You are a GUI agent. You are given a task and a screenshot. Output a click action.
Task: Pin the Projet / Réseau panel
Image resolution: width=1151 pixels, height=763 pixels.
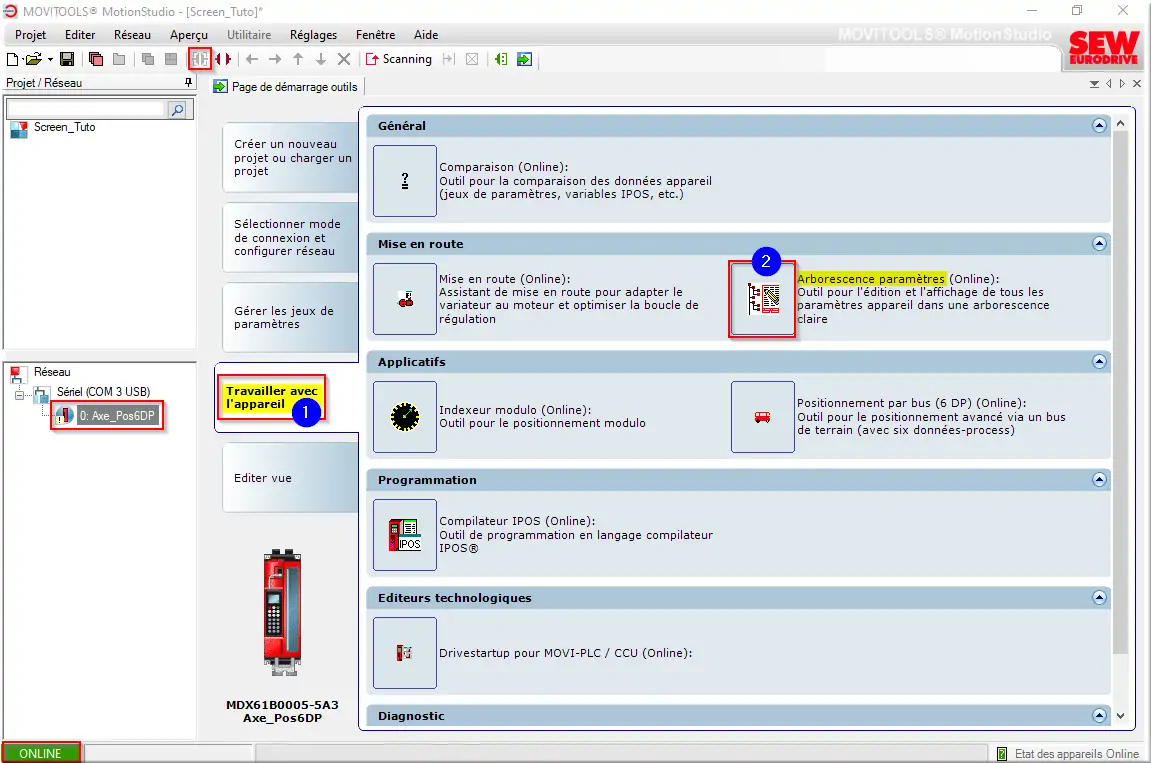[x=188, y=83]
